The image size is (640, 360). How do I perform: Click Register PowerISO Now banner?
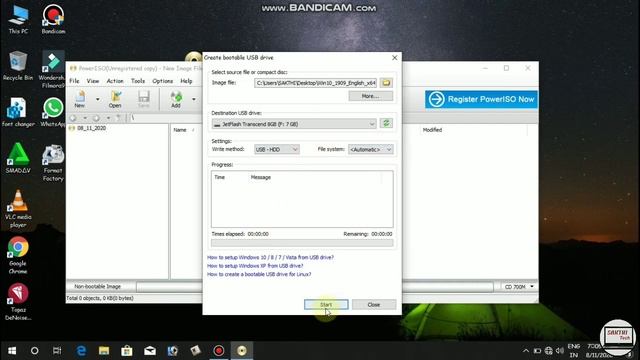(481, 99)
